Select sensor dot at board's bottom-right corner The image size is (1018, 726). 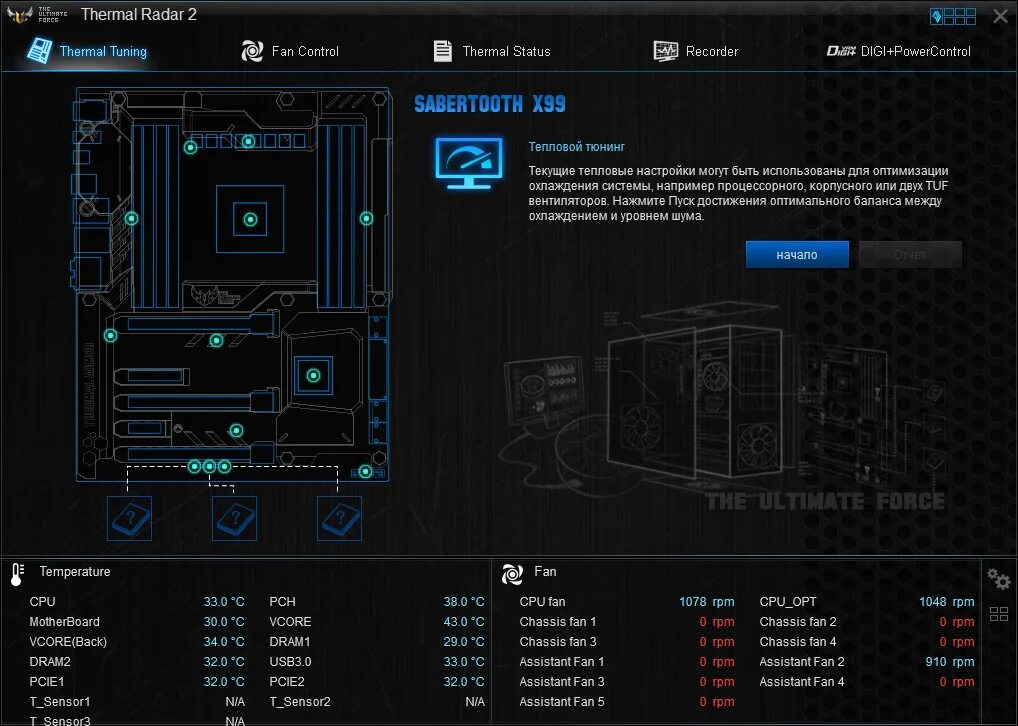[x=365, y=471]
